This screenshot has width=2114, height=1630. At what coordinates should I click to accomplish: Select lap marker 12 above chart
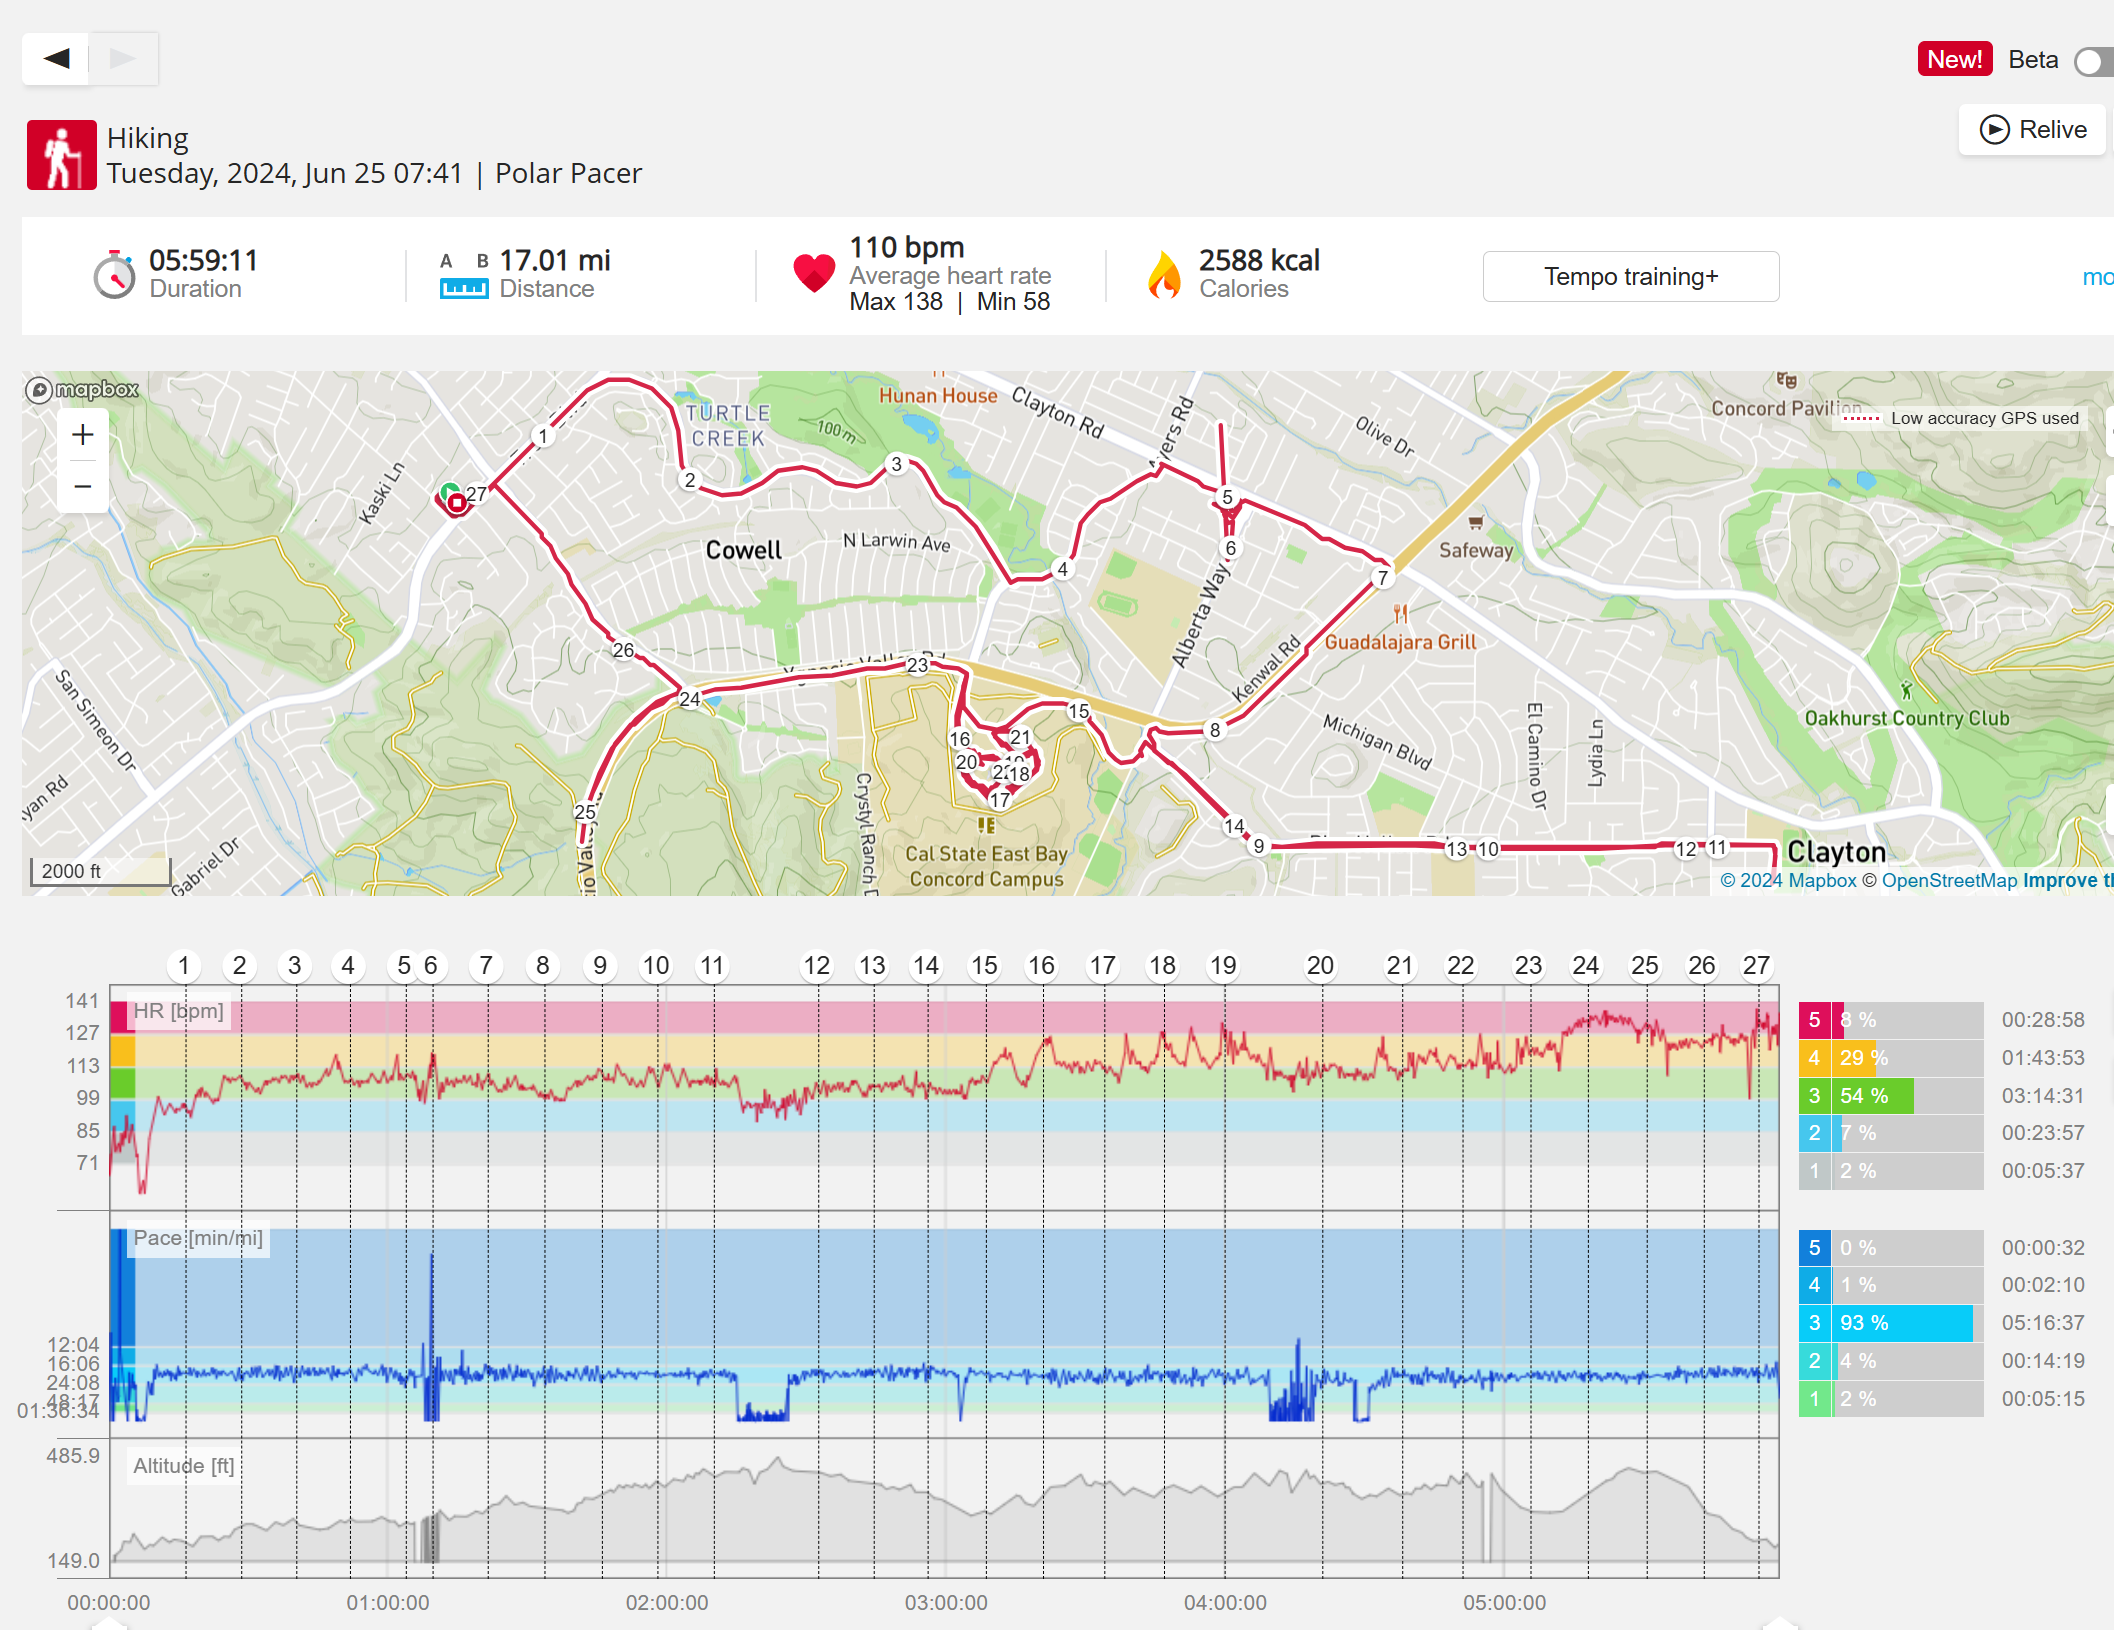pyautogui.click(x=816, y=965)
